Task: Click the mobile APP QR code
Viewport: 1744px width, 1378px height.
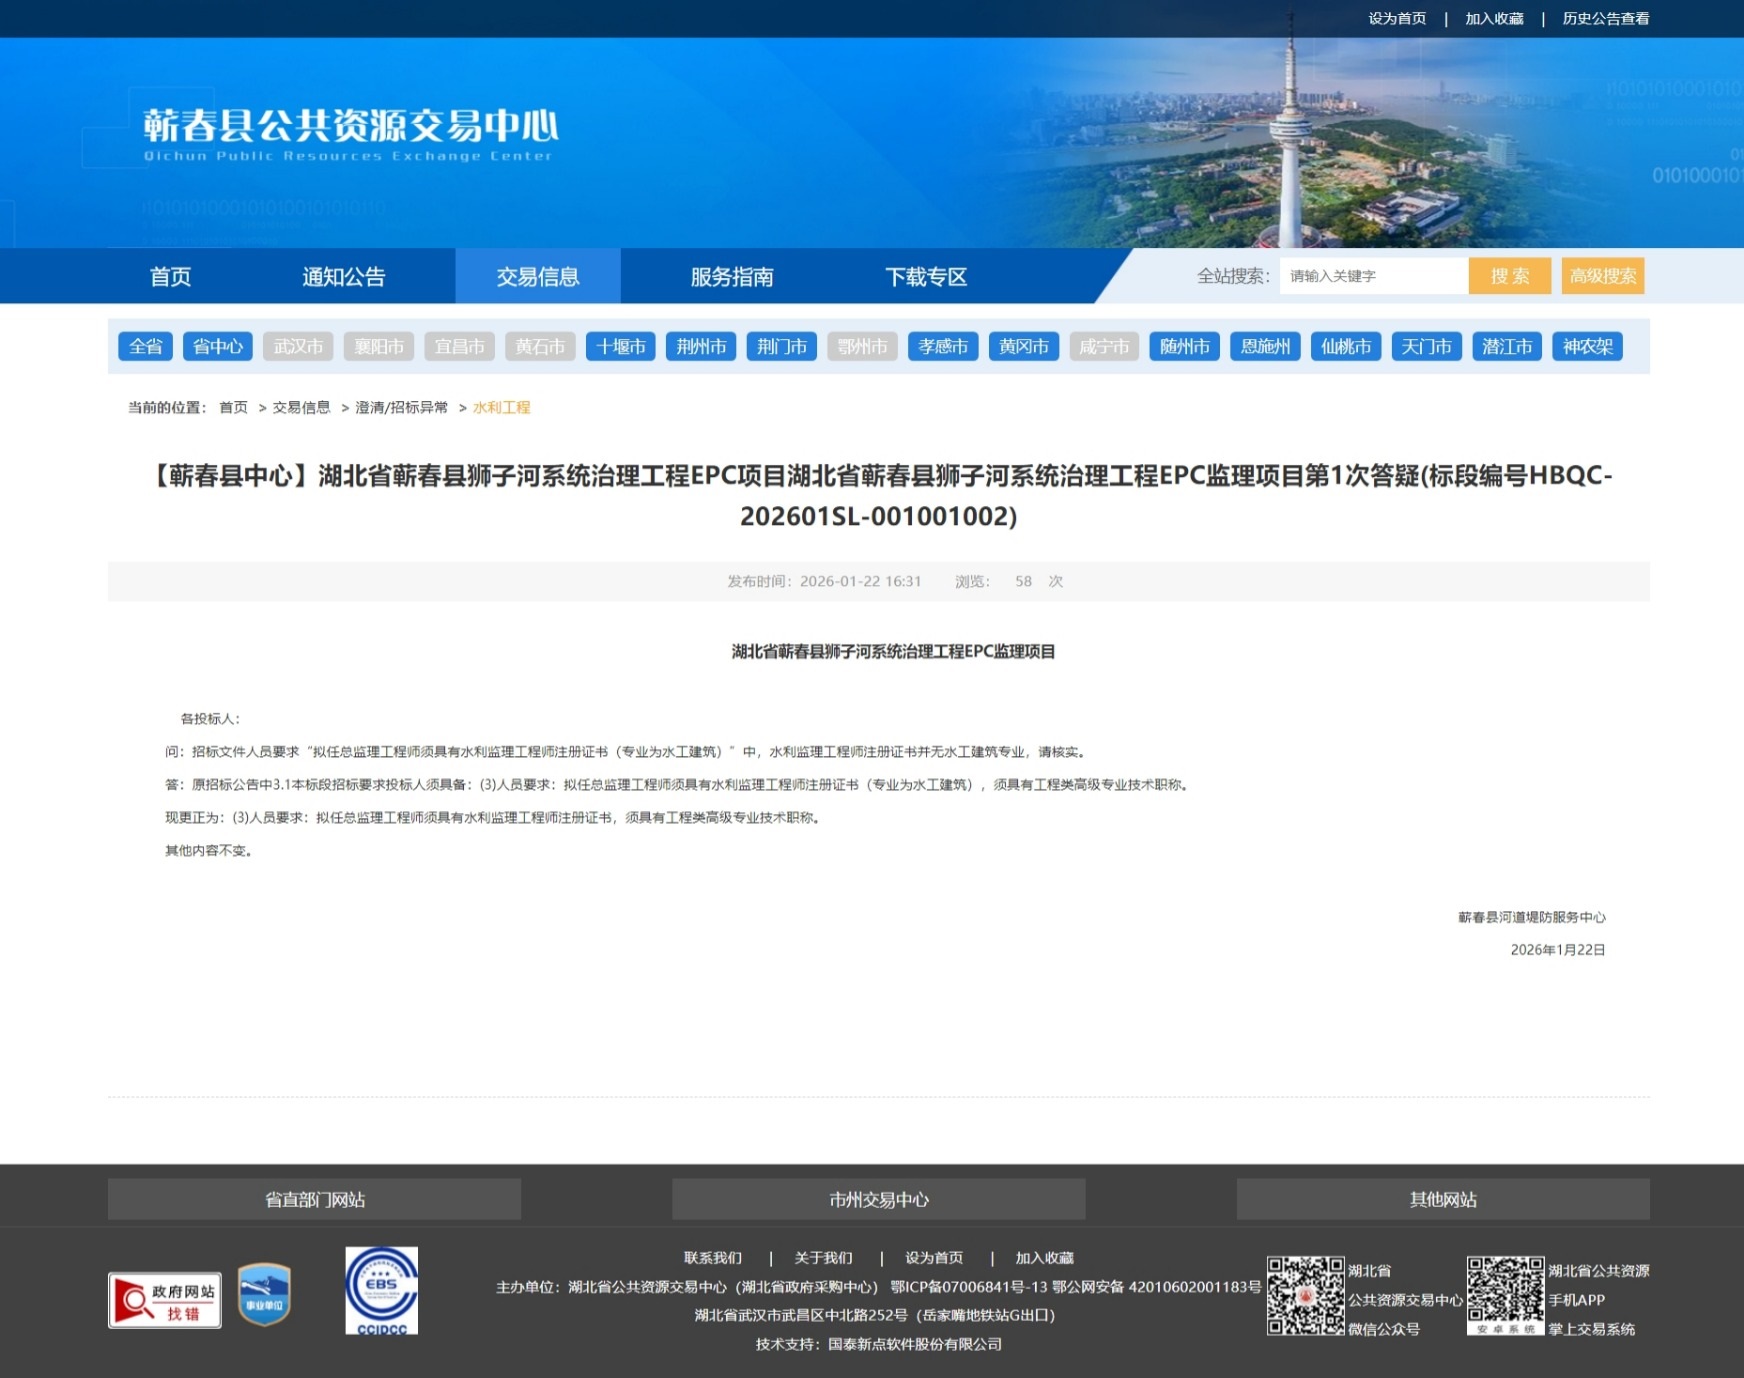Action: pos(1505,1295)
